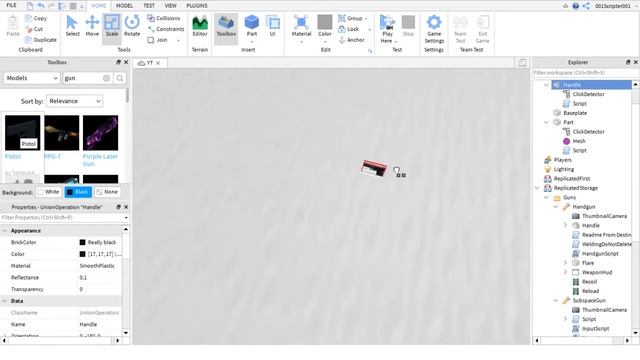The height and width of the screenshot is (360, 640).
Task: Set toolbox background to None
Action: coord(107,192)
